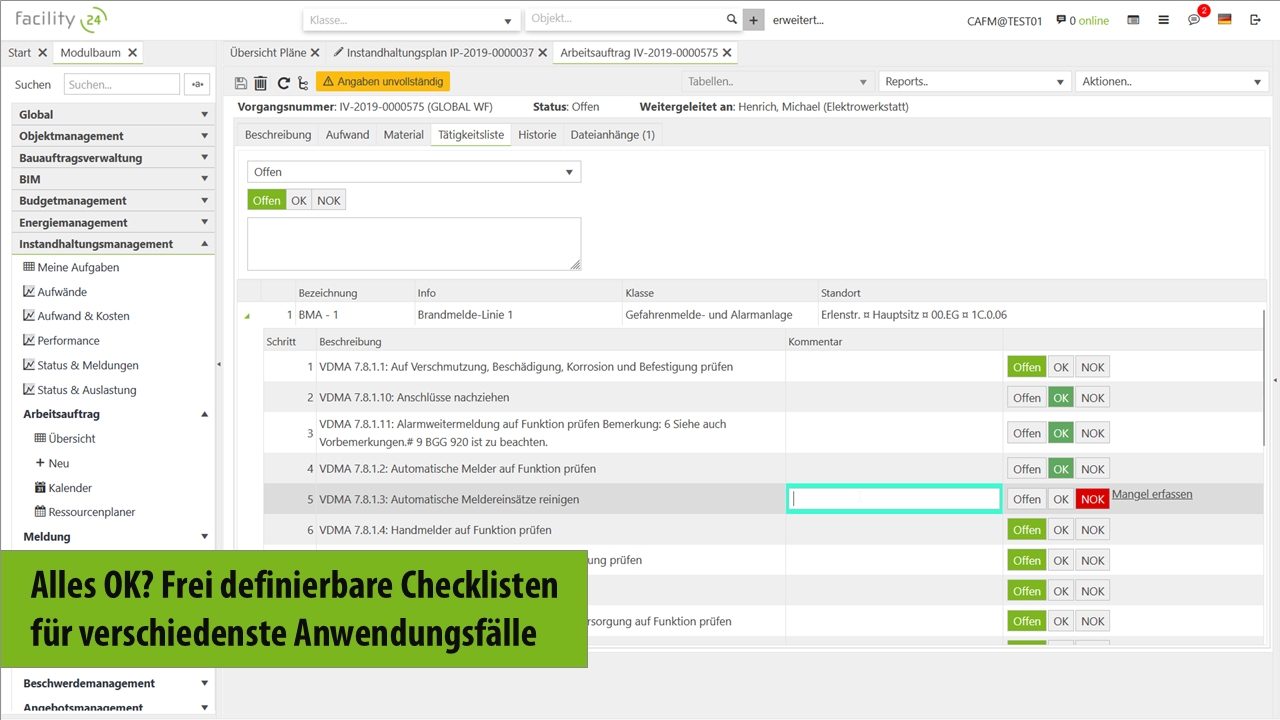
Task: Switch to the Beschreibung tab
Action: point(278,135)
